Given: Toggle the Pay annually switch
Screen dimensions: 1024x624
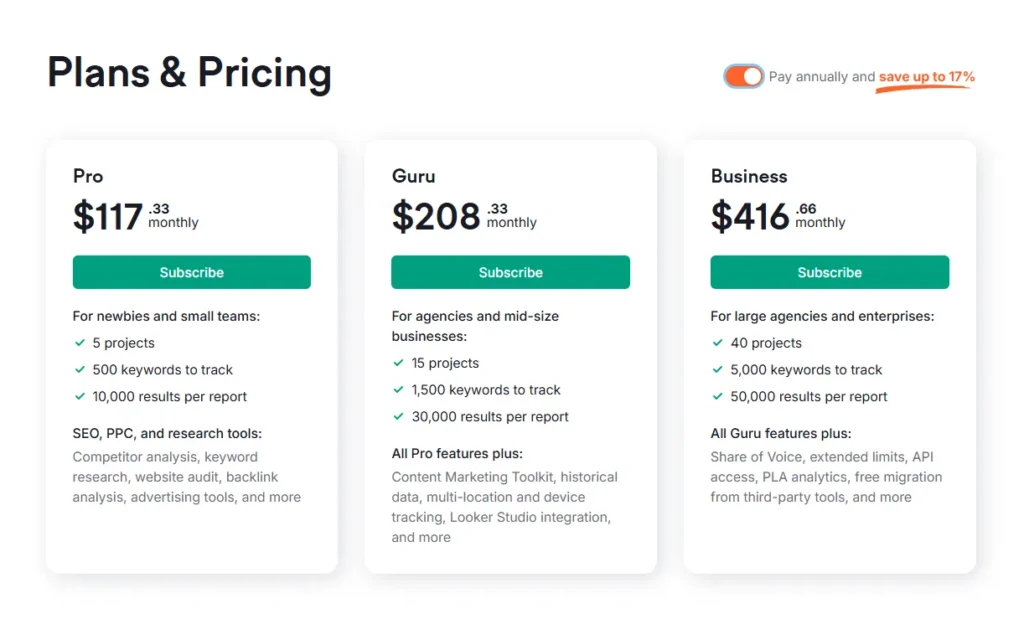Looking at the screenshot, I should tap(743, 76).
